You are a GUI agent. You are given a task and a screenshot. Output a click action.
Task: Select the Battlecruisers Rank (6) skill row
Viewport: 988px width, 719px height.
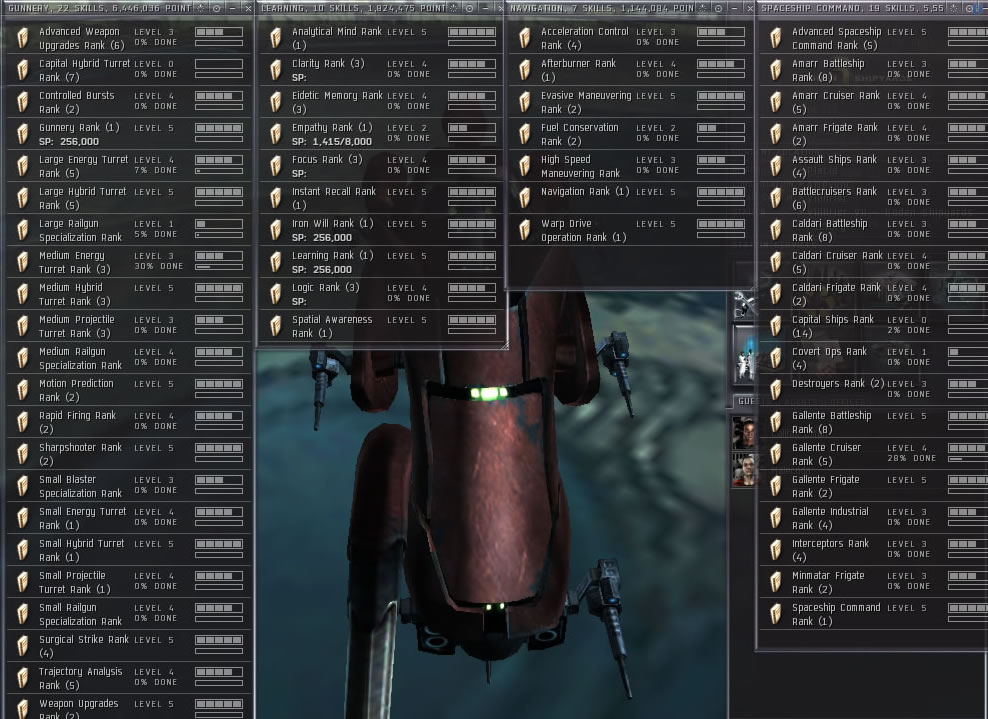click(x=873, y=198)
